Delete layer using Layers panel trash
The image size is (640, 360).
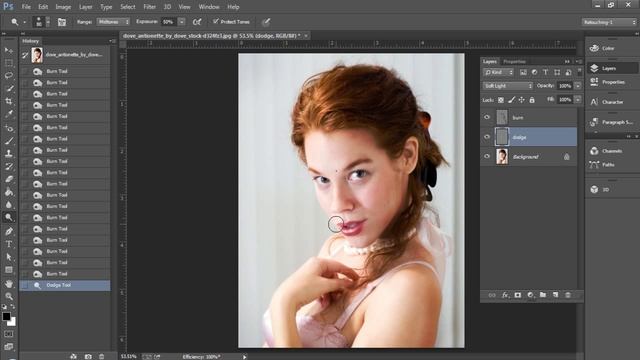pos(568,295)
